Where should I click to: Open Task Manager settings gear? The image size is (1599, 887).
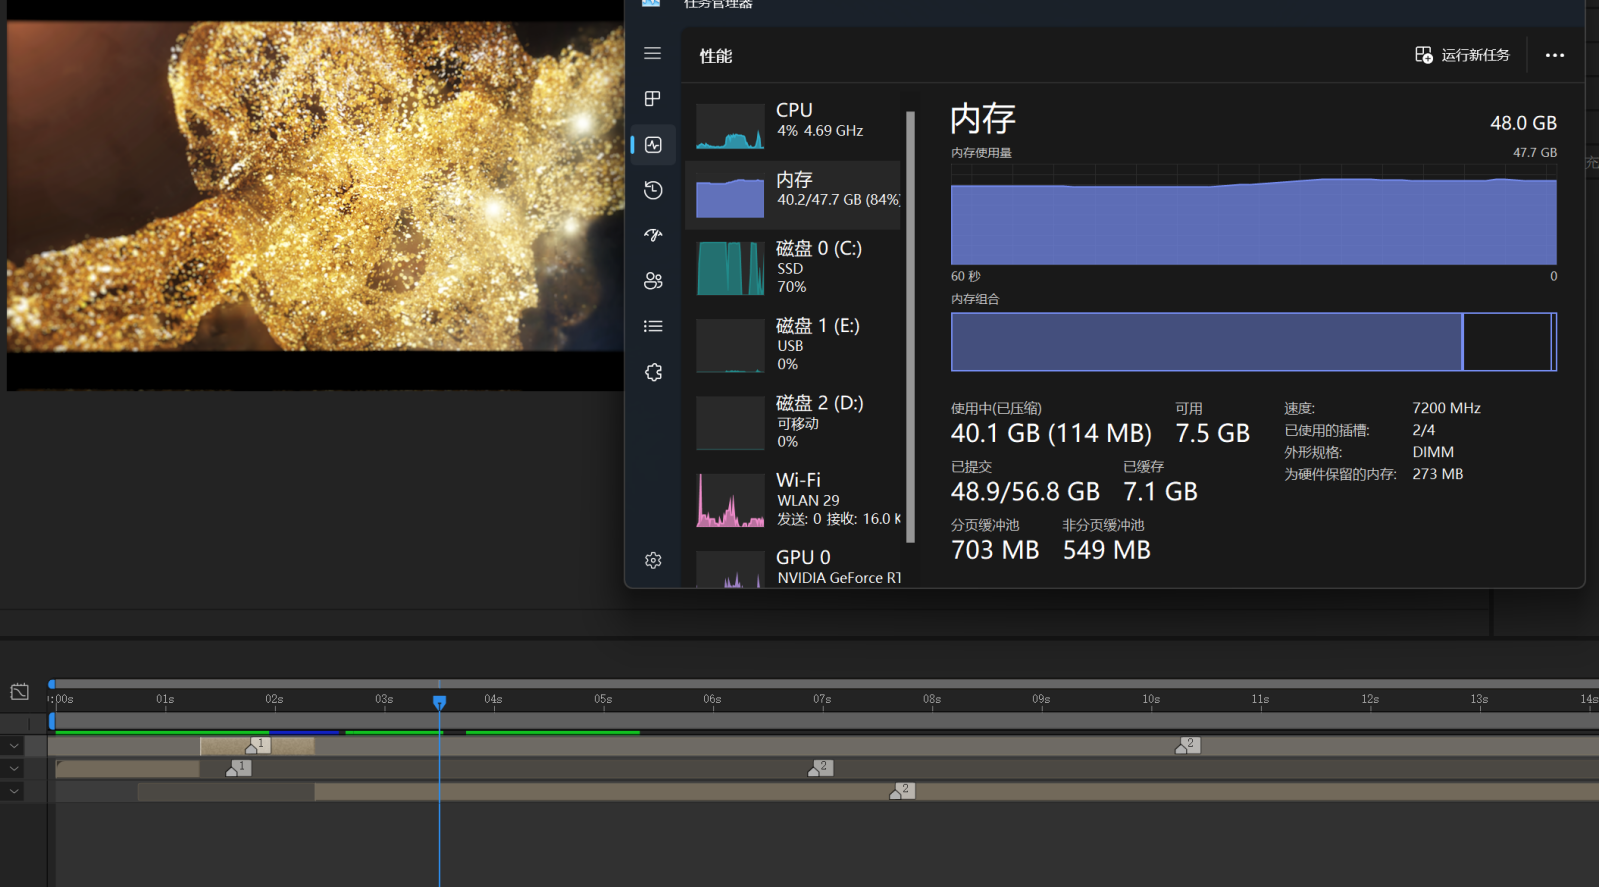tap(653, 561)
